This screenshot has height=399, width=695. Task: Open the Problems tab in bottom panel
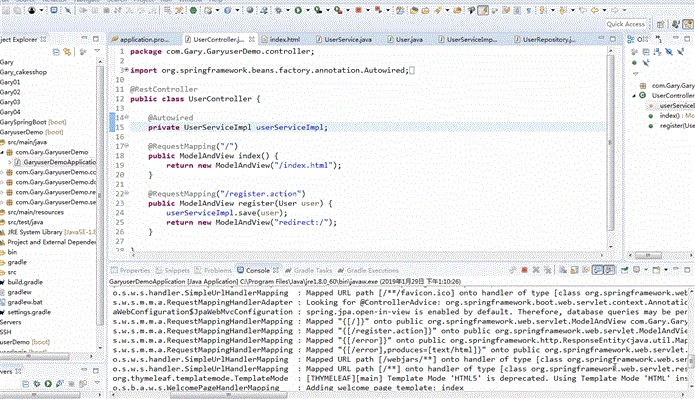pos(213,270)
